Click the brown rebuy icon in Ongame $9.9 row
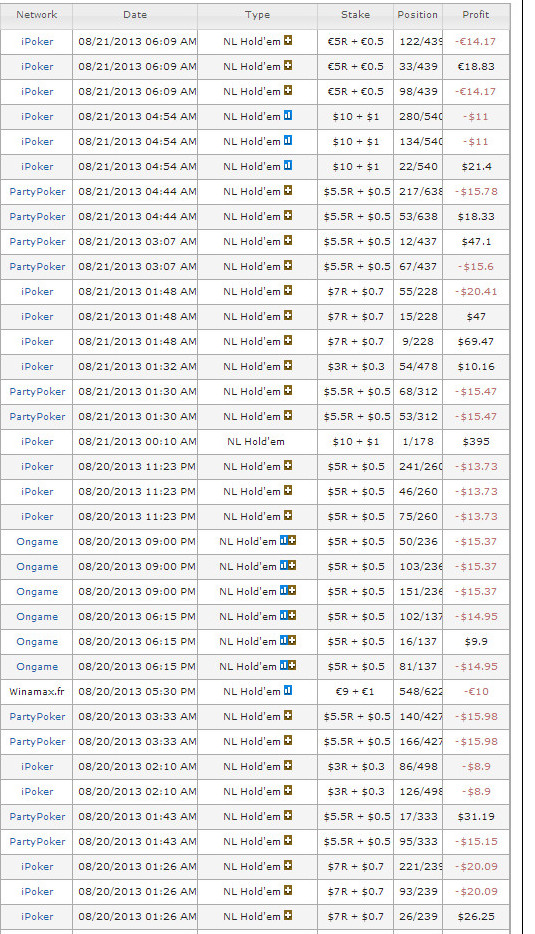 (x=292, y=641)
